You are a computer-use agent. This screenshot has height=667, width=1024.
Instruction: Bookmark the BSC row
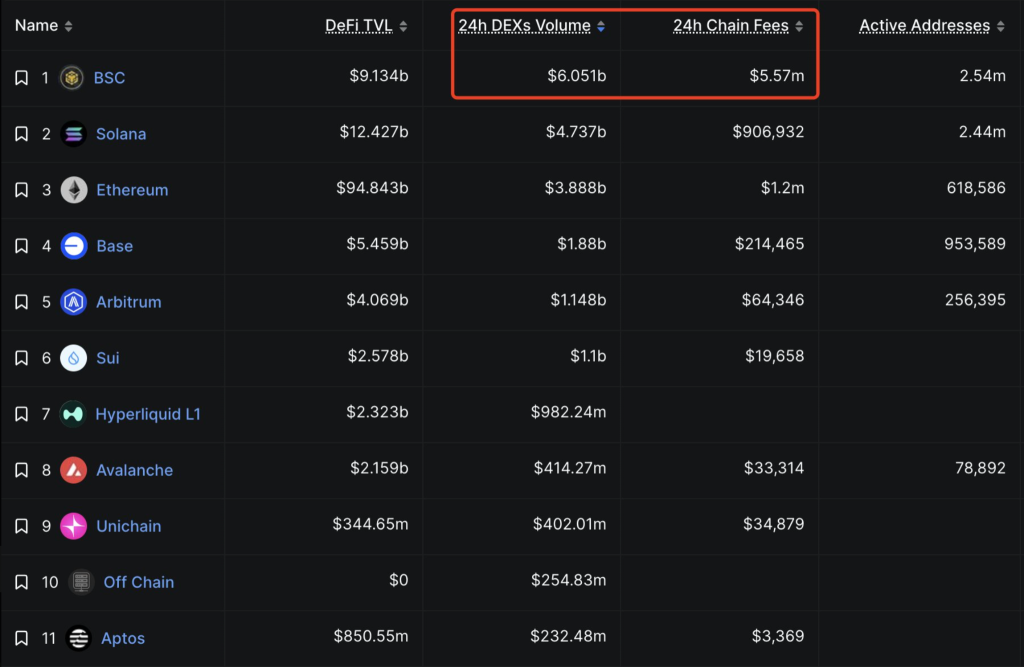(21, 78)
